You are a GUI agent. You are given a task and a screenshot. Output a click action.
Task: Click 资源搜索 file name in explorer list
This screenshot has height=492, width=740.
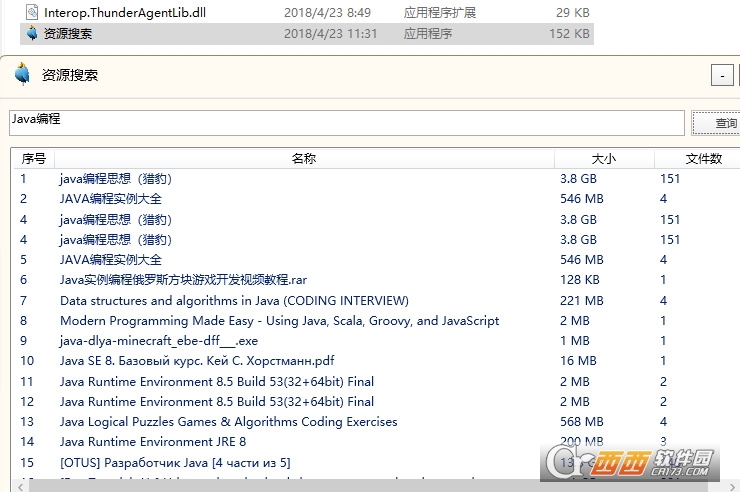67,33
